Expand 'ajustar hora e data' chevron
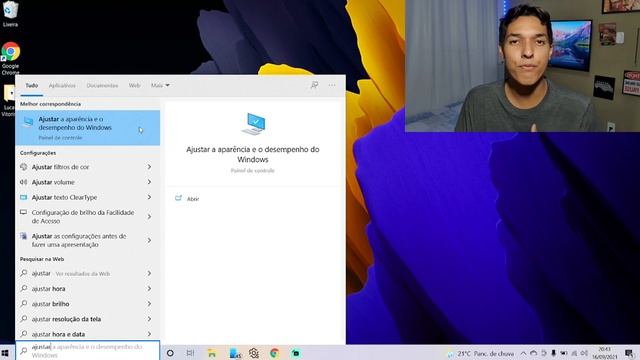 (149, 334)
